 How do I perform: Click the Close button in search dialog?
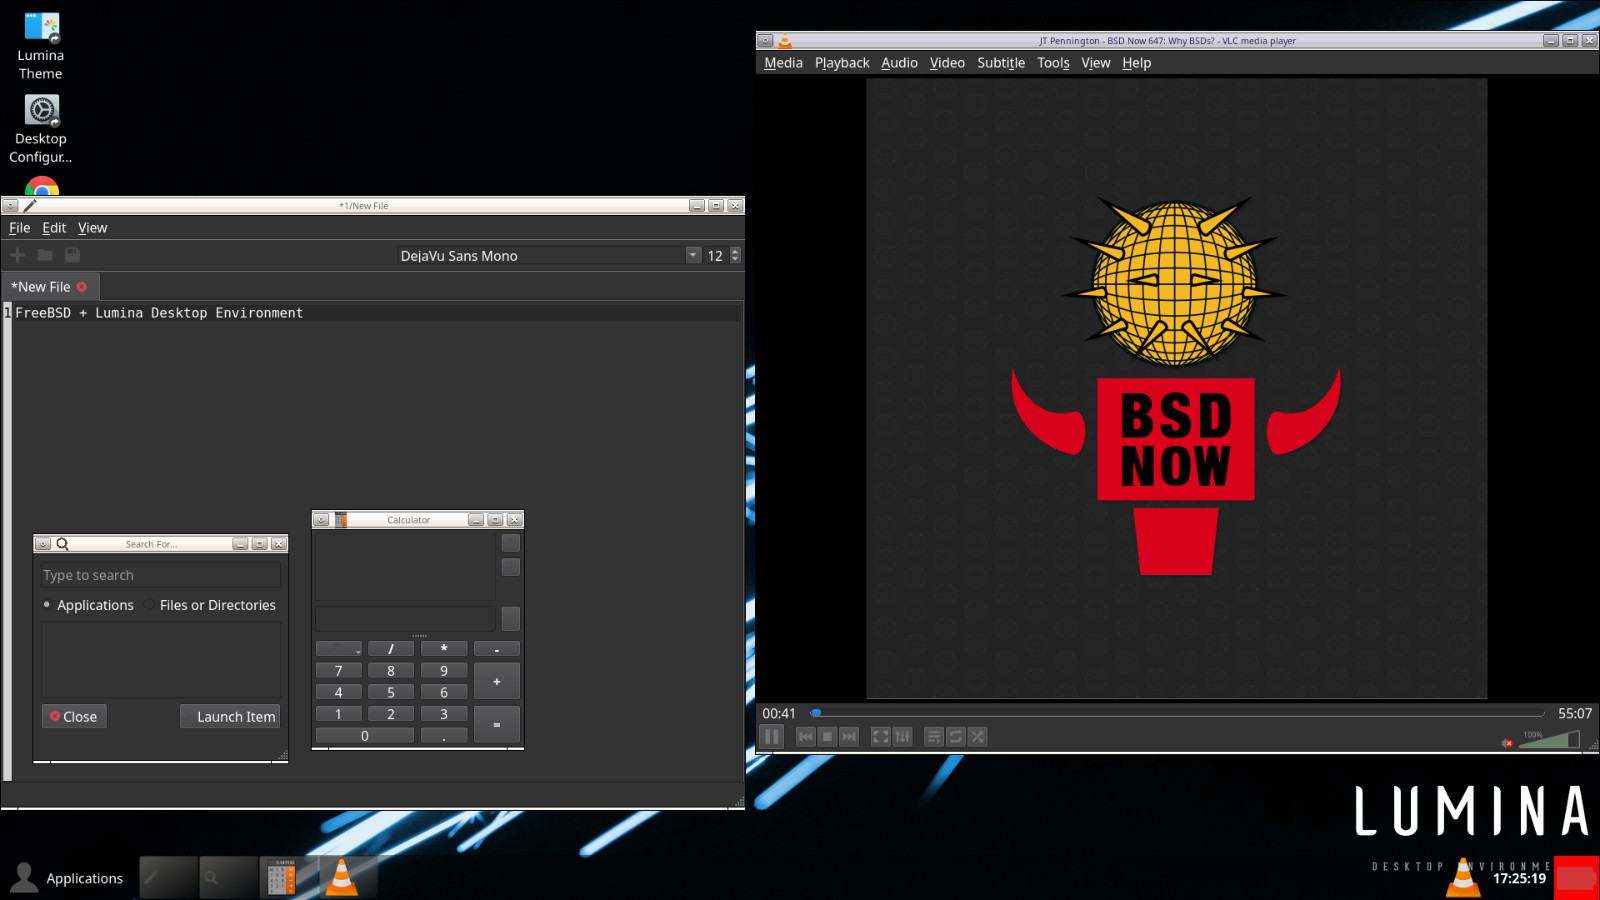coord(74,716)
